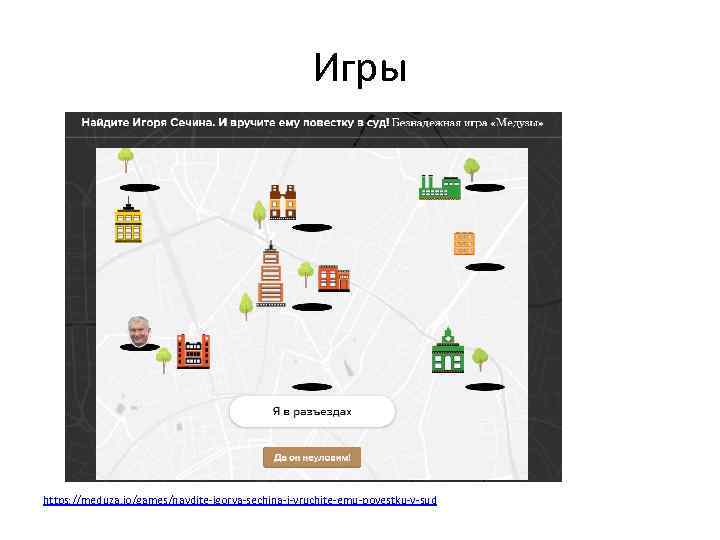Click the hole below the small orange block

pos(485,267)
